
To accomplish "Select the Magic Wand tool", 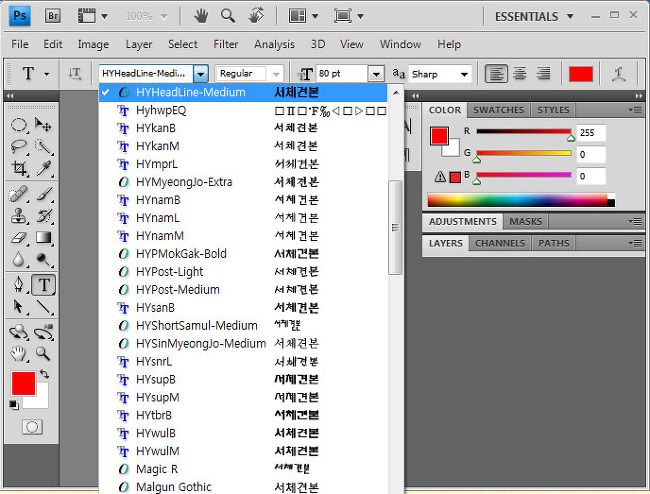I will pos(43,146).
